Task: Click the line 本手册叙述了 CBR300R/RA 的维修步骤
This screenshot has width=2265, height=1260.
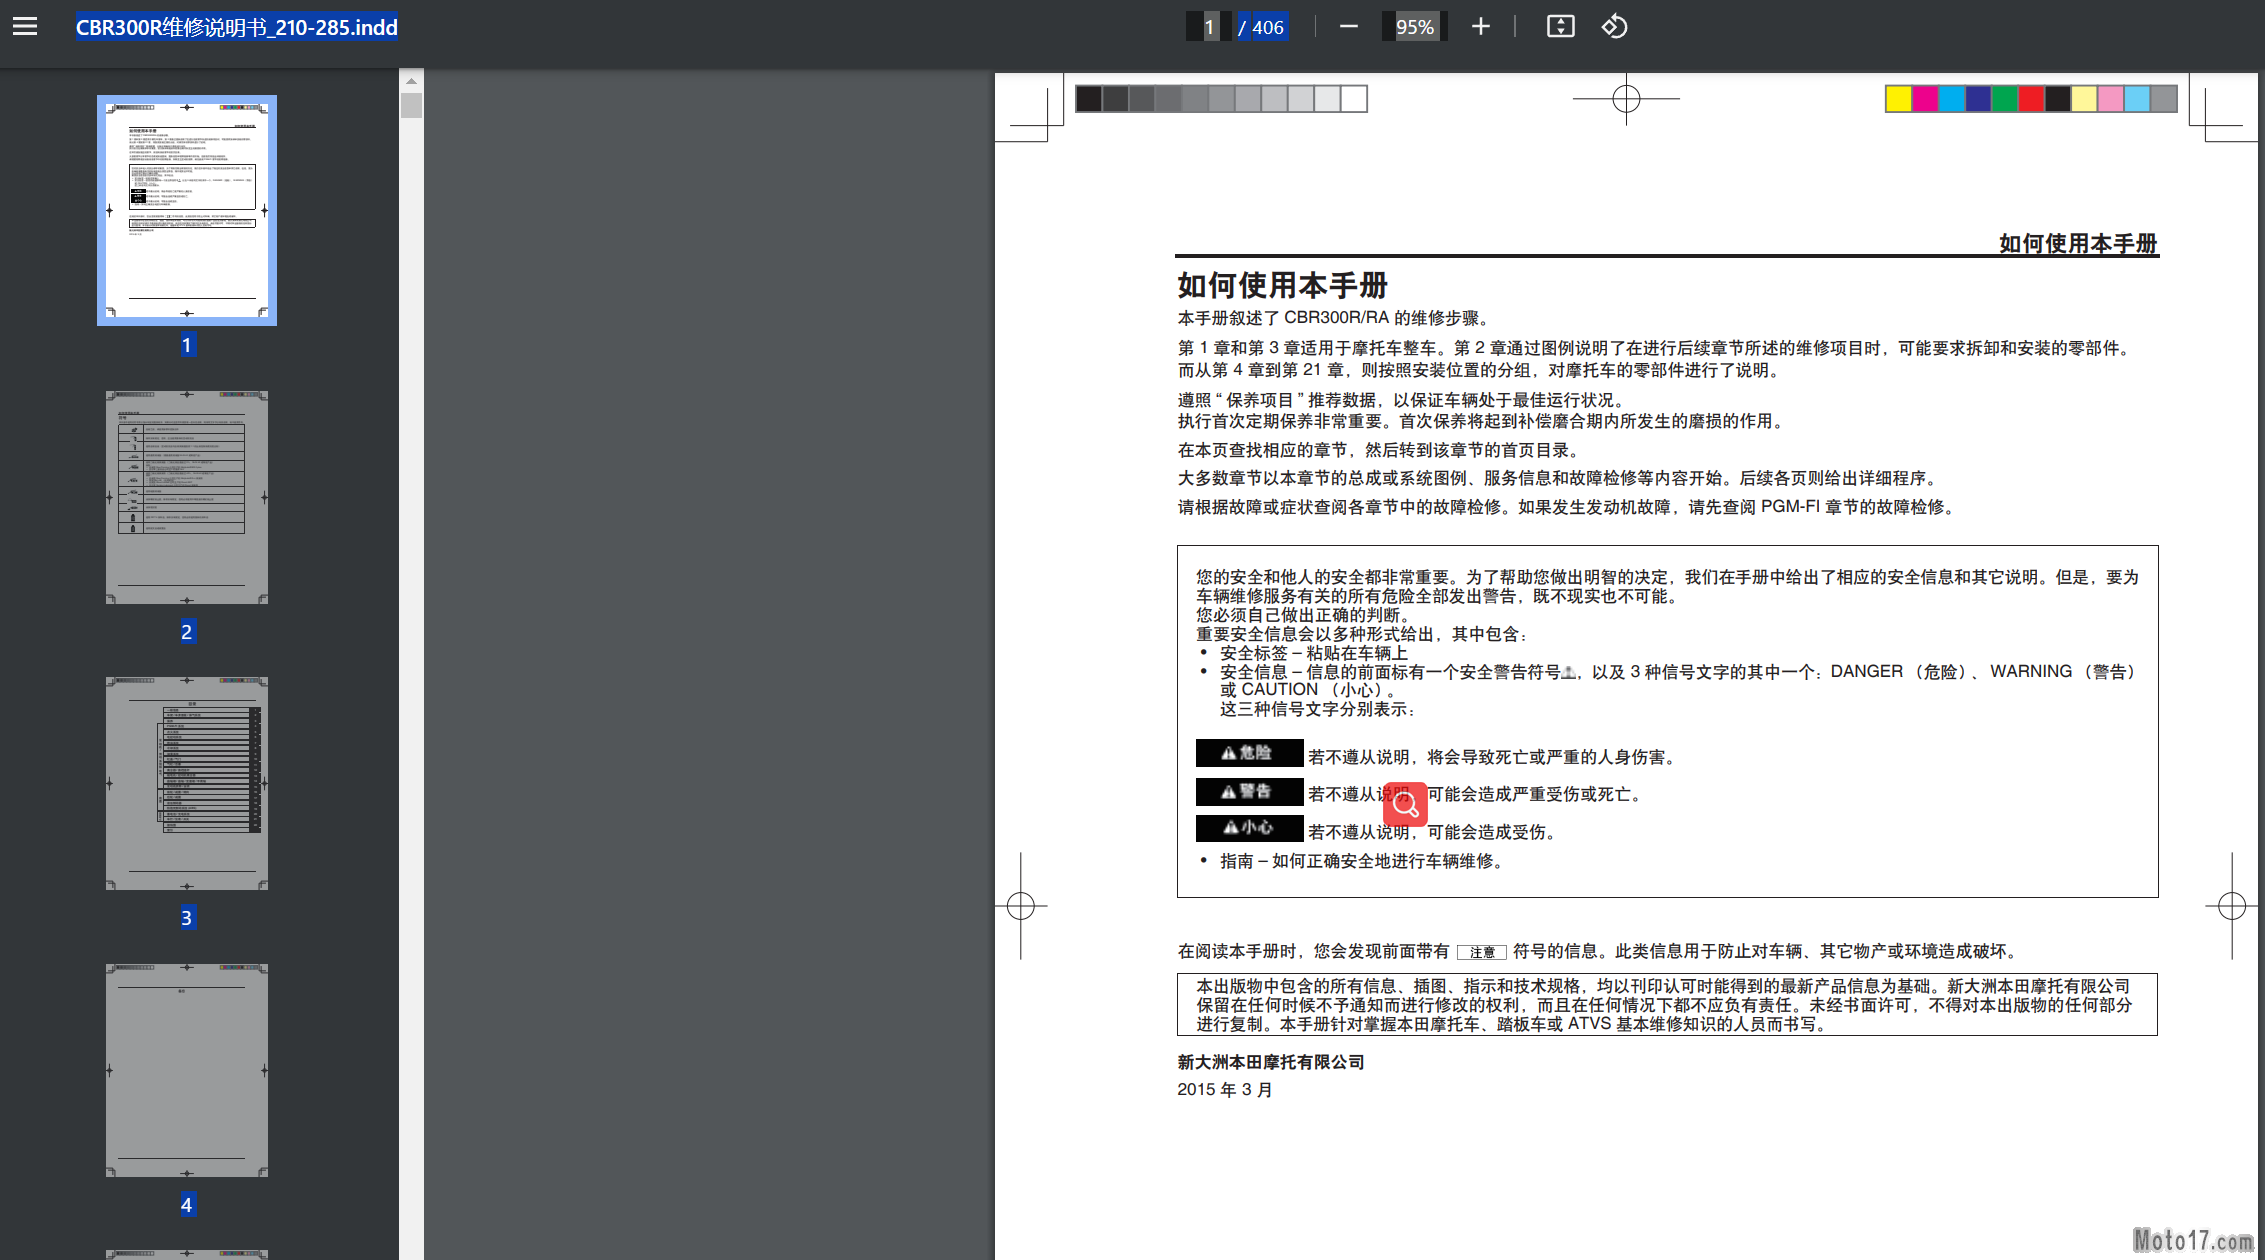Action: click(x=1335, y=318)
